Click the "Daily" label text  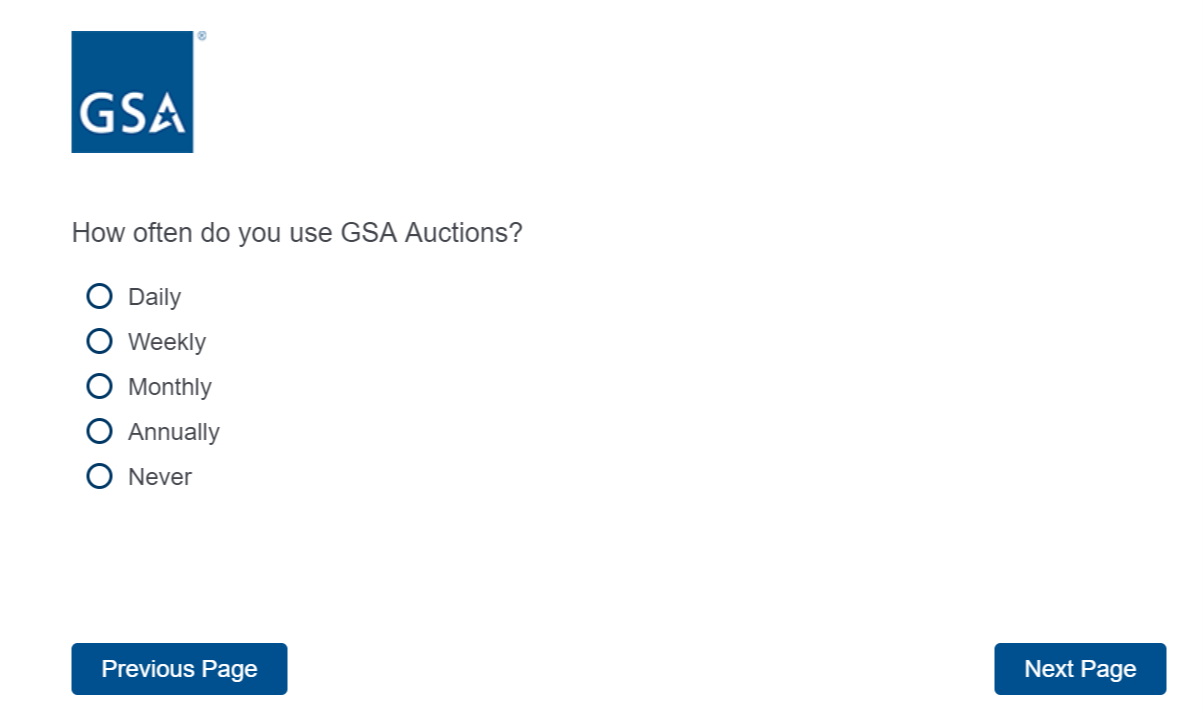[154, 297]
